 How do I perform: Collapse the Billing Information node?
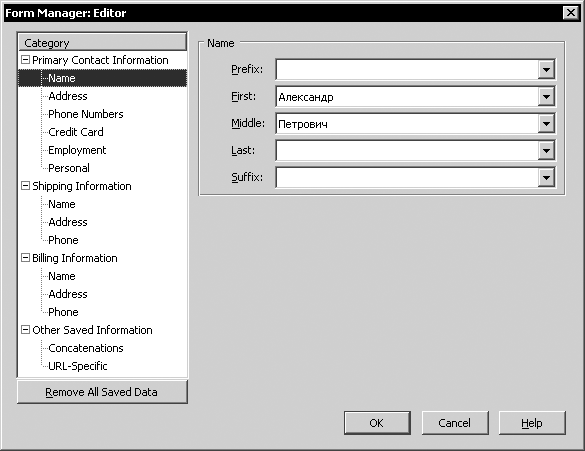pos(25,258)
